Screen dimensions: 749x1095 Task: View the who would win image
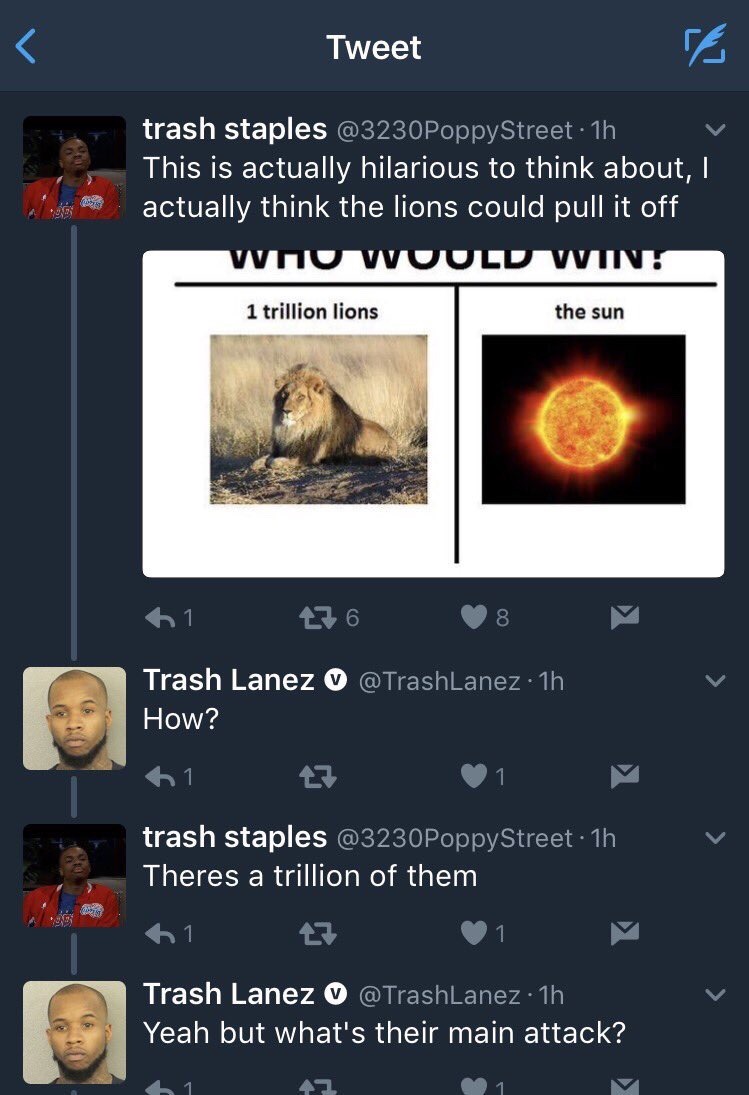(433, 413)
